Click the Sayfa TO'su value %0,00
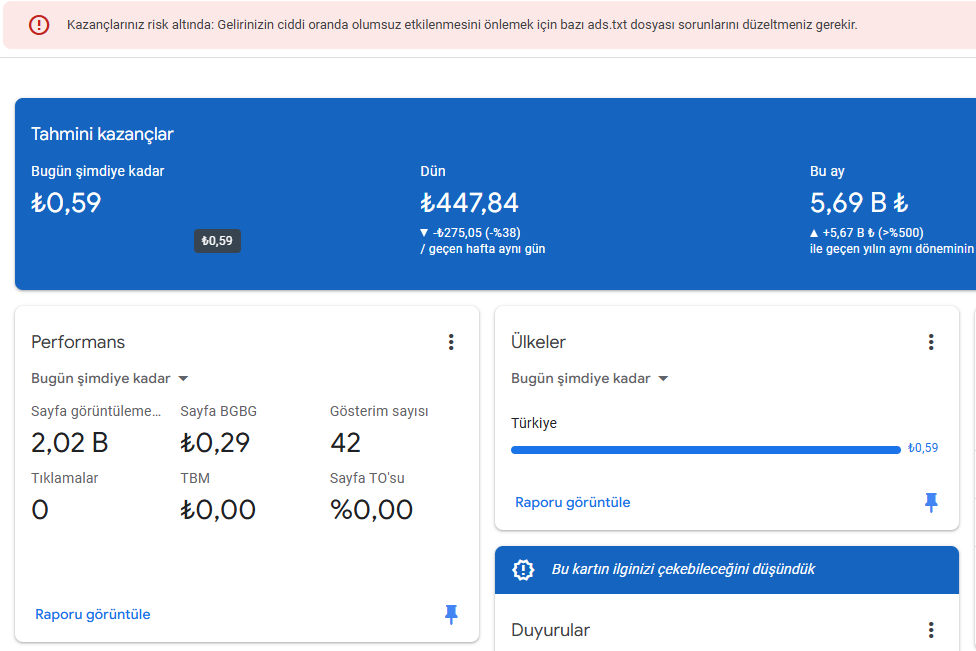This screenshot has height=651, width=976. click(372, 510)
